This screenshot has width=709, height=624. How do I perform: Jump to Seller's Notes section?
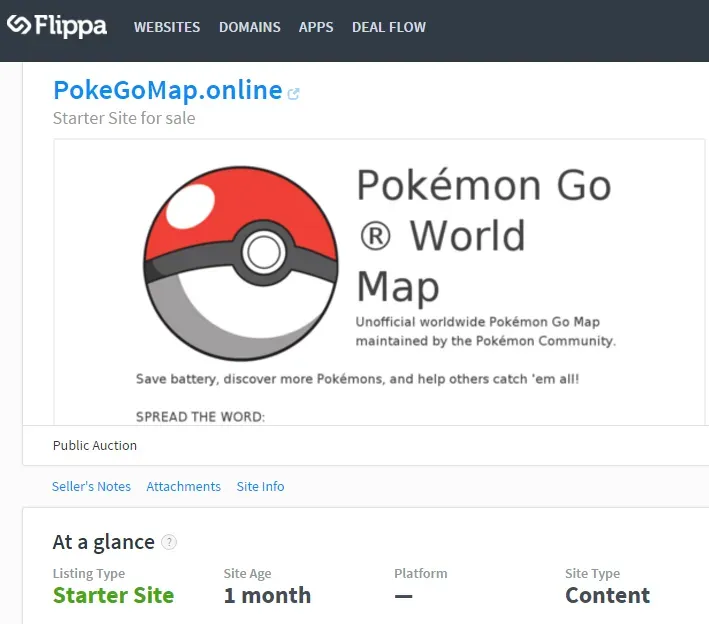(91, 487)
